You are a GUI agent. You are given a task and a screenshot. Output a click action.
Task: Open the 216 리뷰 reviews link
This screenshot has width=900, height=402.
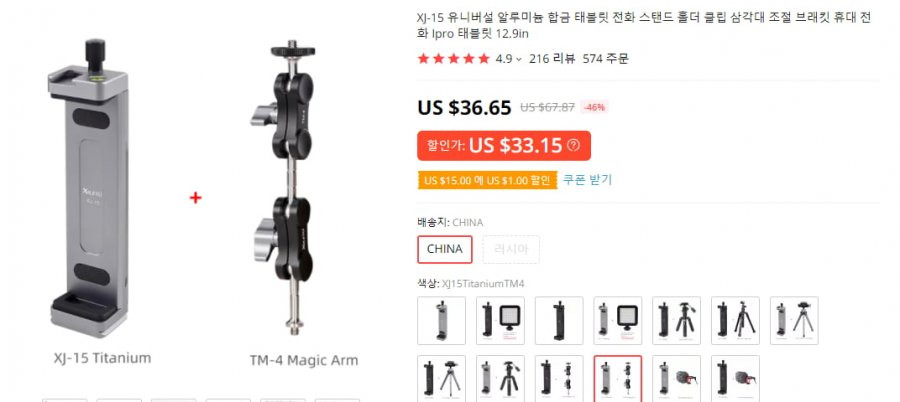(x=552, y=59)
